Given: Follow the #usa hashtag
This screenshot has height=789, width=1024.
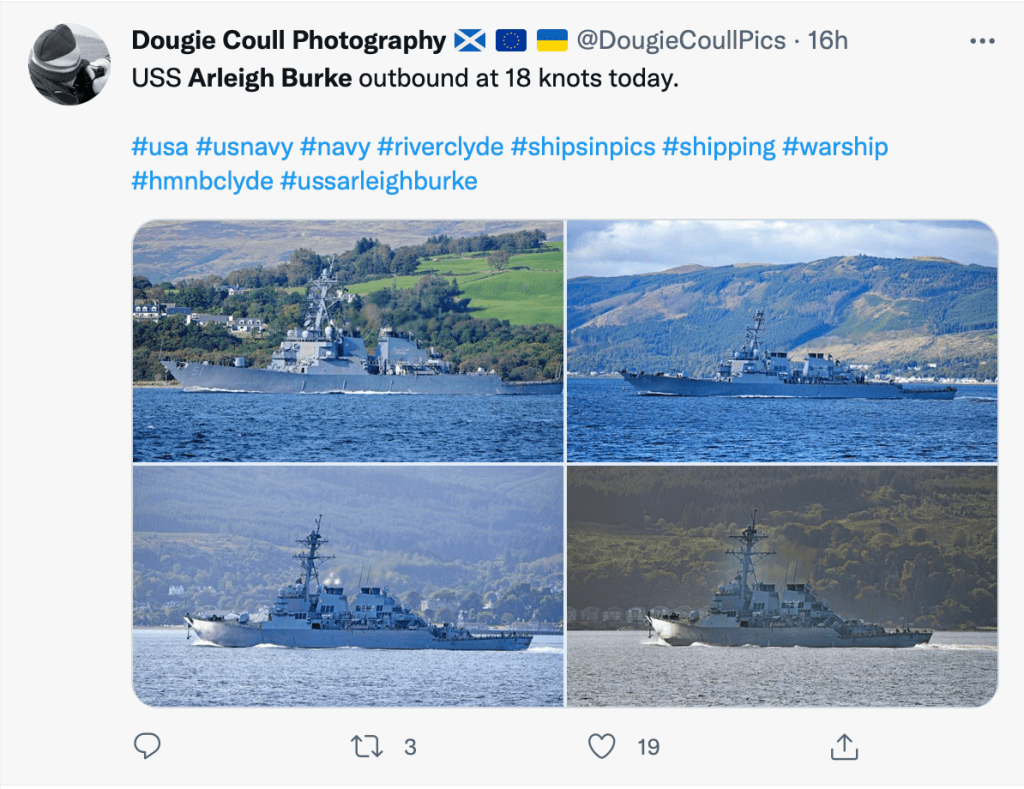Looking at the screenshot, I should click(x=160, y=146).
